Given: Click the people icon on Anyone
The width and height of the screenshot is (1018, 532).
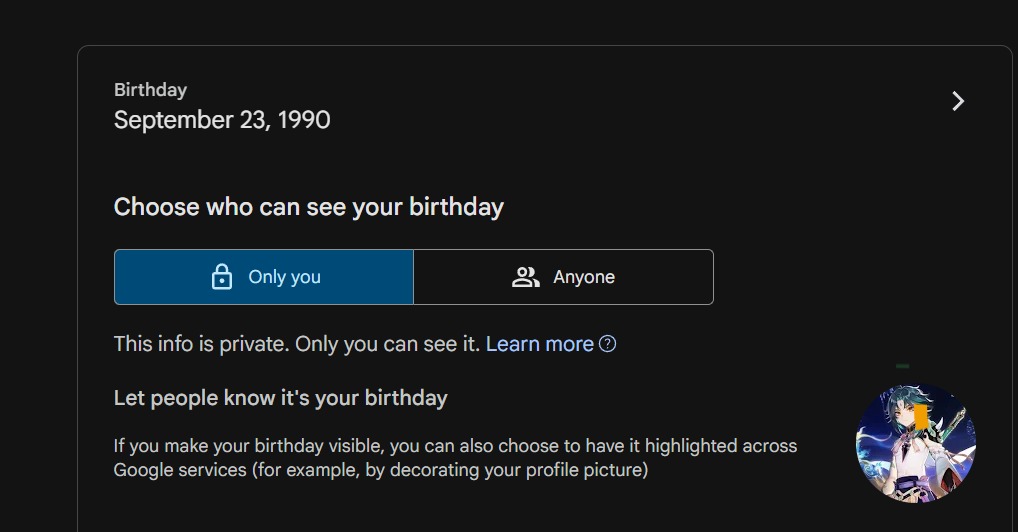Looking at the screenshot, I should tap(525, 277).
